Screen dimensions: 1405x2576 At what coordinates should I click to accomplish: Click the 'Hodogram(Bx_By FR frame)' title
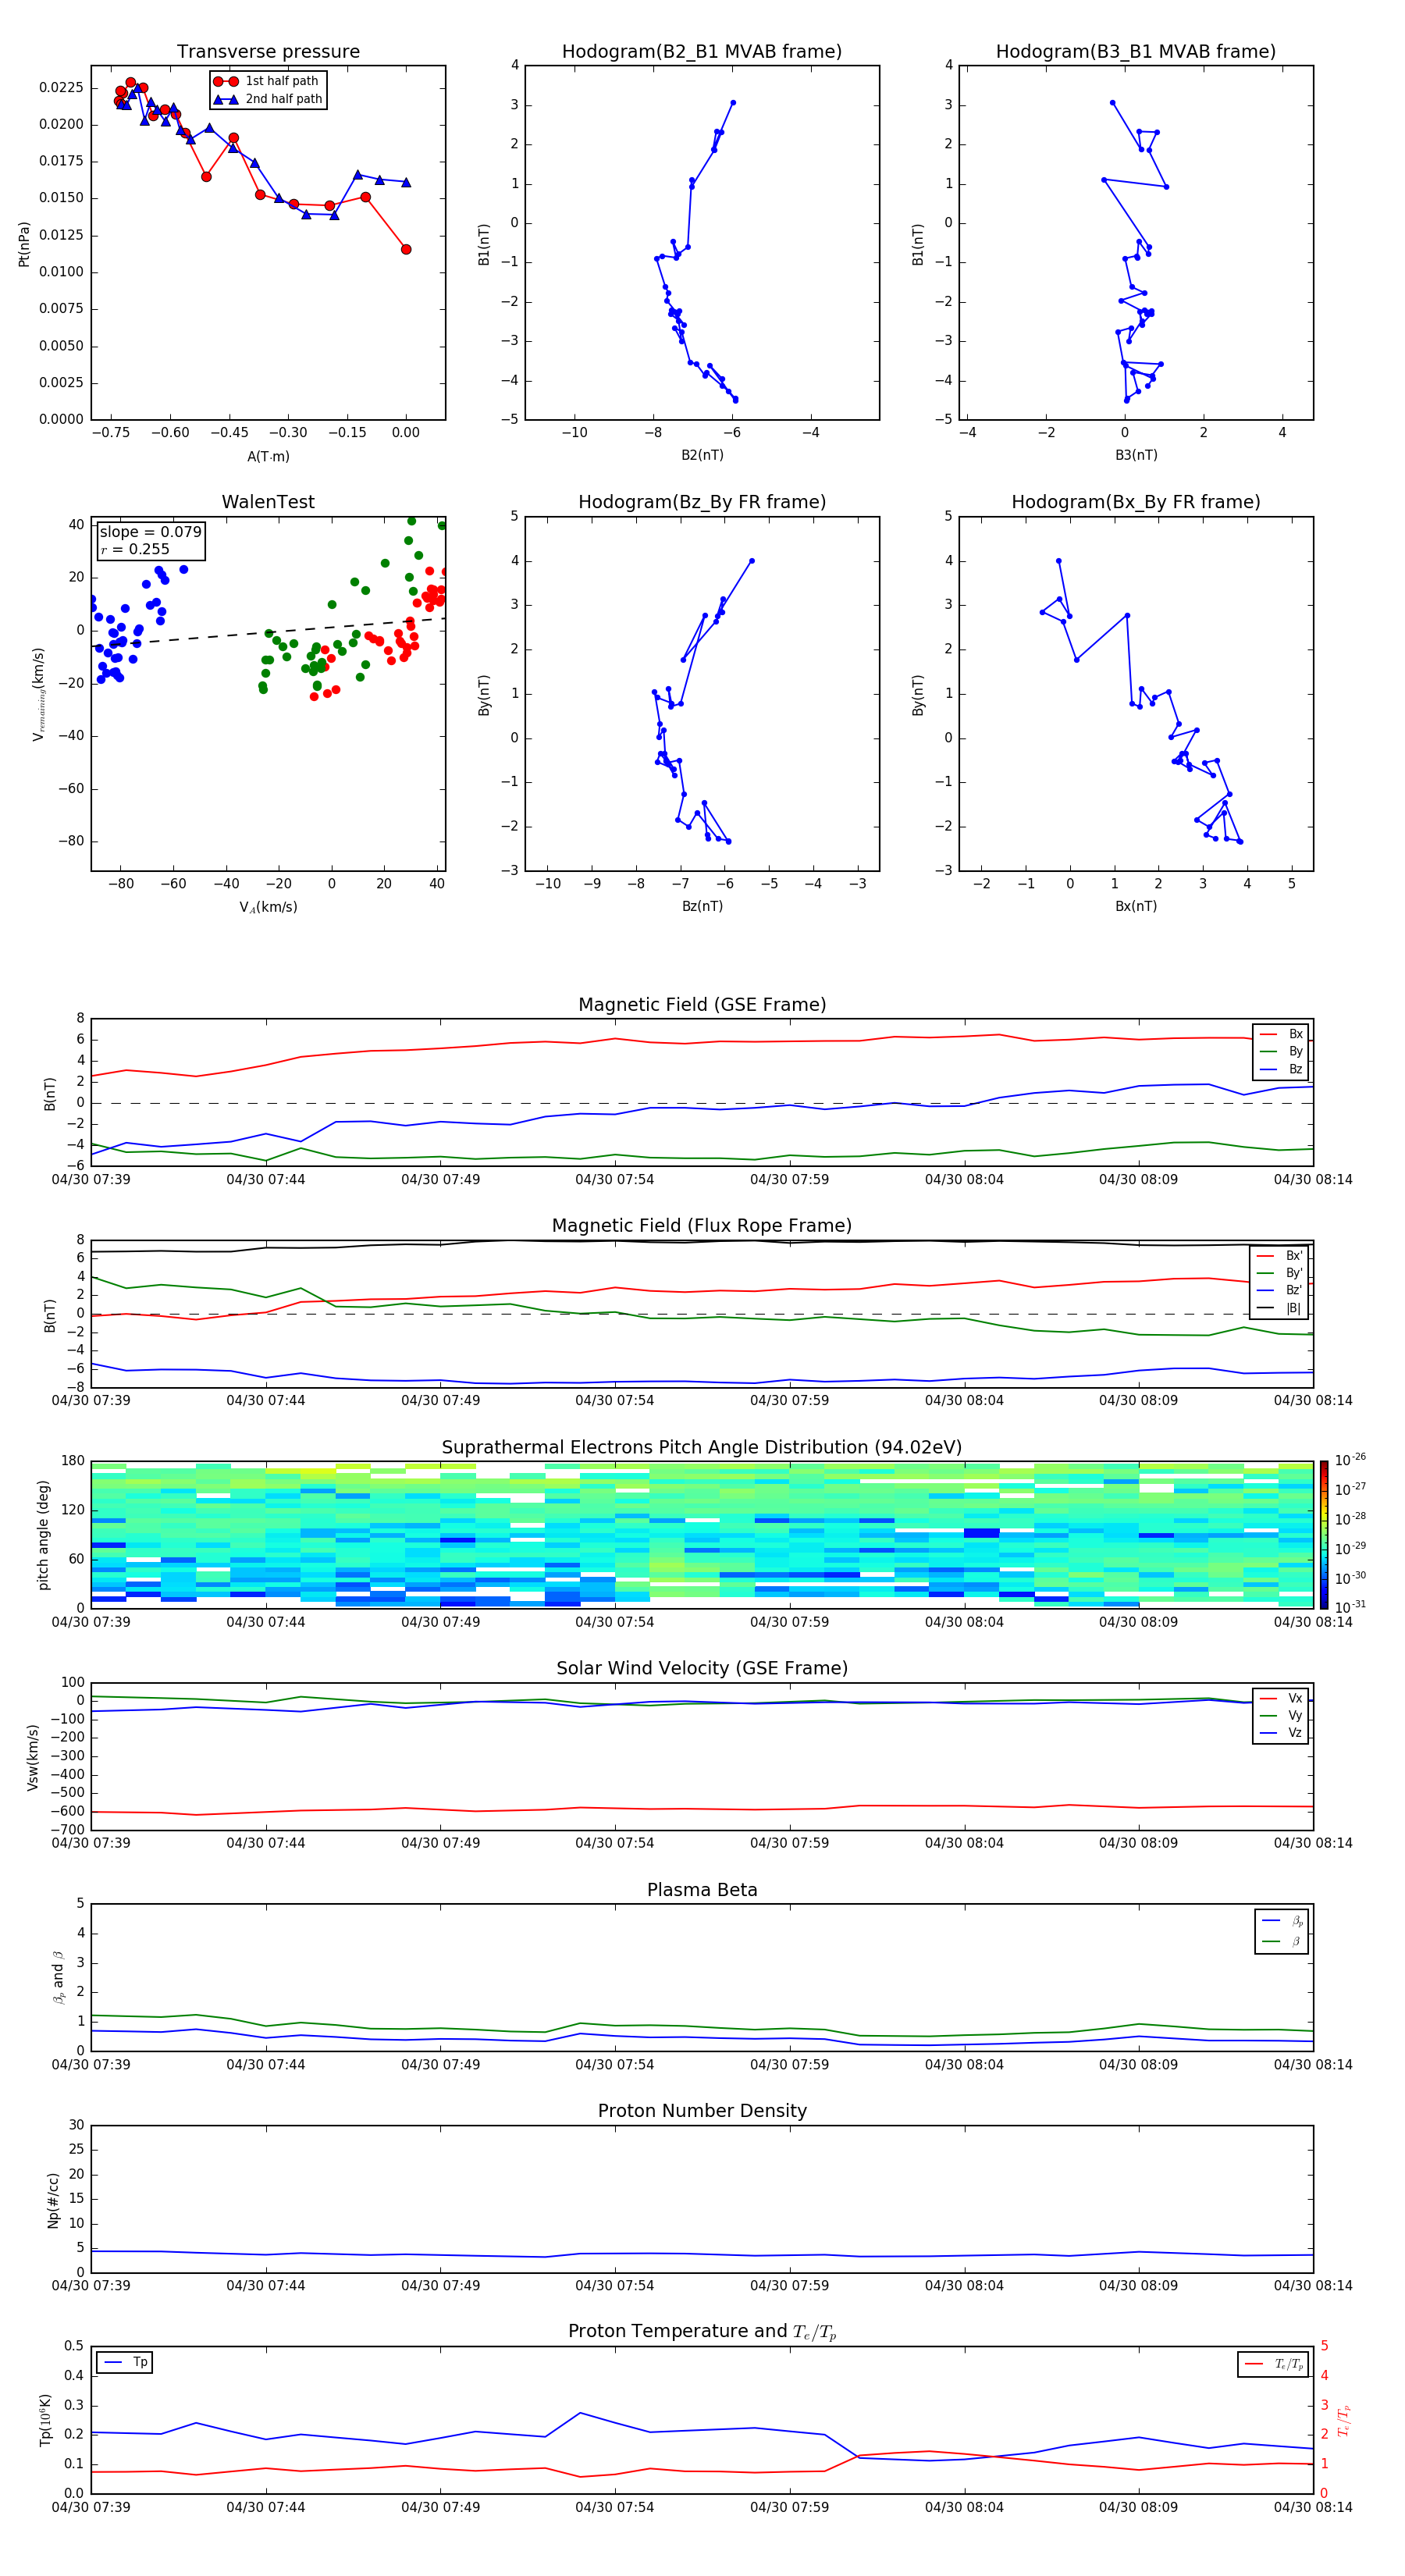[x=1136, y=502]
